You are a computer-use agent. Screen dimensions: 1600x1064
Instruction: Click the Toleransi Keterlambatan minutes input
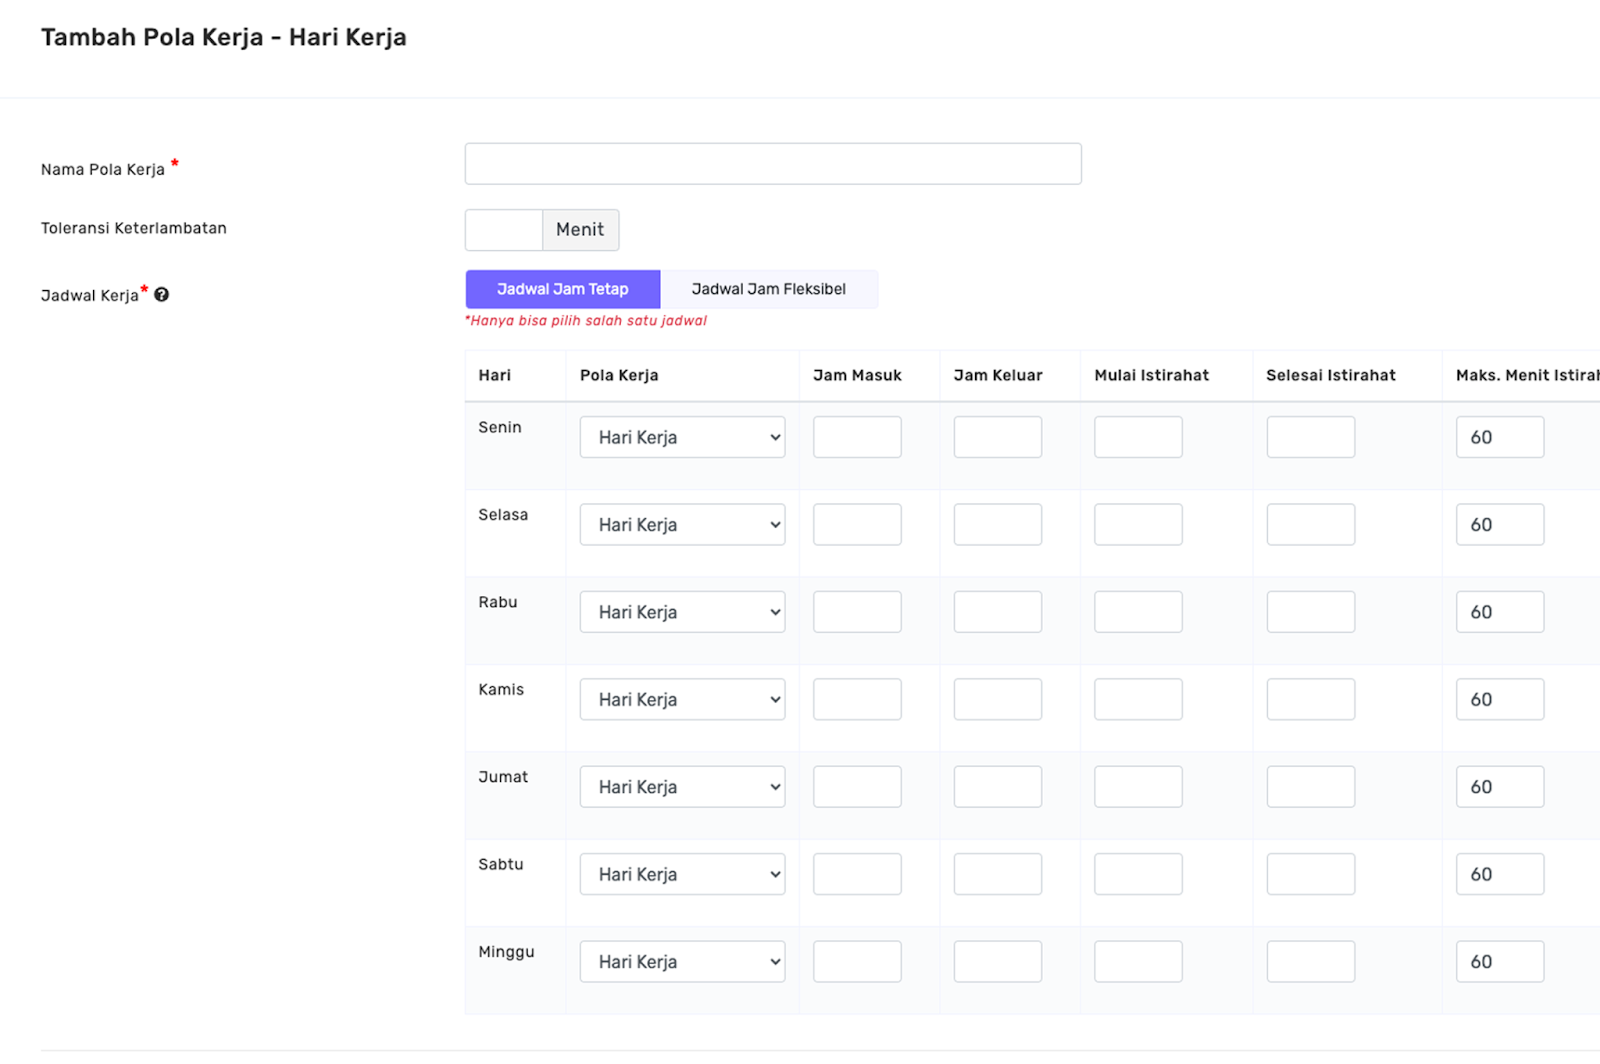click(x=503, y=229)
